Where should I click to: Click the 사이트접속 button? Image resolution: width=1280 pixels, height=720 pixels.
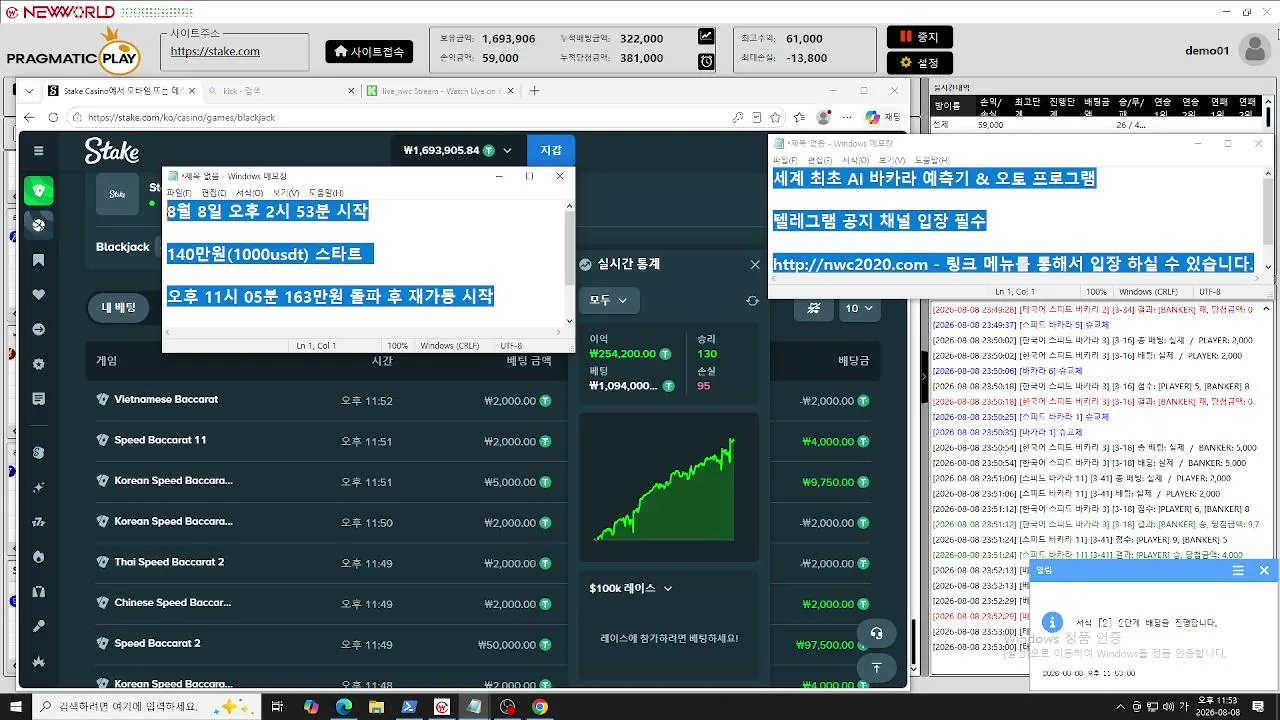pos(369,51)
